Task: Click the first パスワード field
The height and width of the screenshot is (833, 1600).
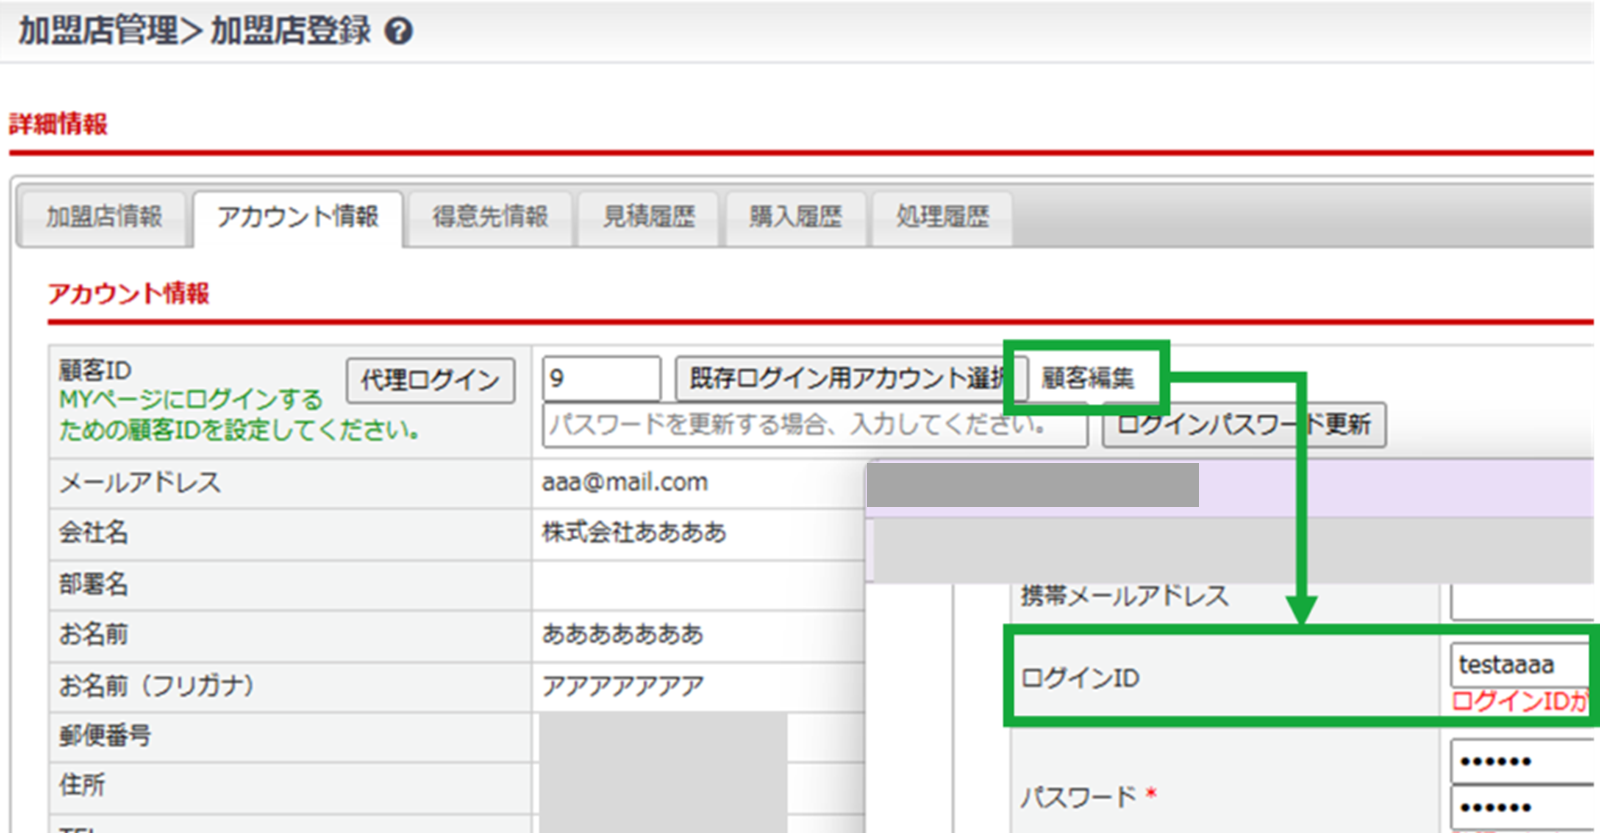Action: click(1522, 761)
